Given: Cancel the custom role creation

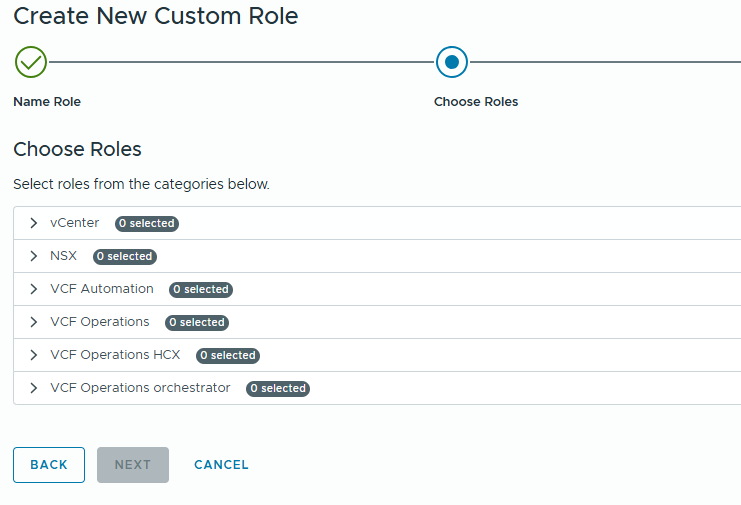Looking at the screenshot, I should [x=221, y=465].
